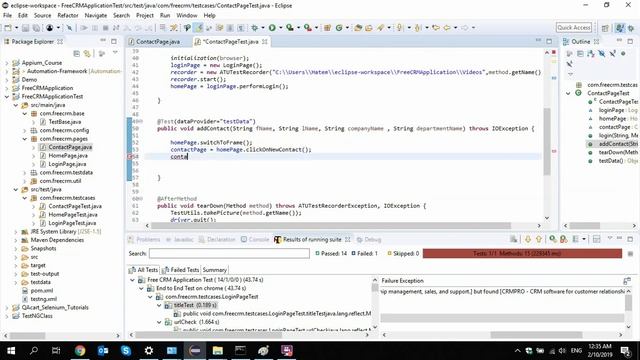
Task: Collapse ContactPageTest class in Outline
Action: (568, 93)
